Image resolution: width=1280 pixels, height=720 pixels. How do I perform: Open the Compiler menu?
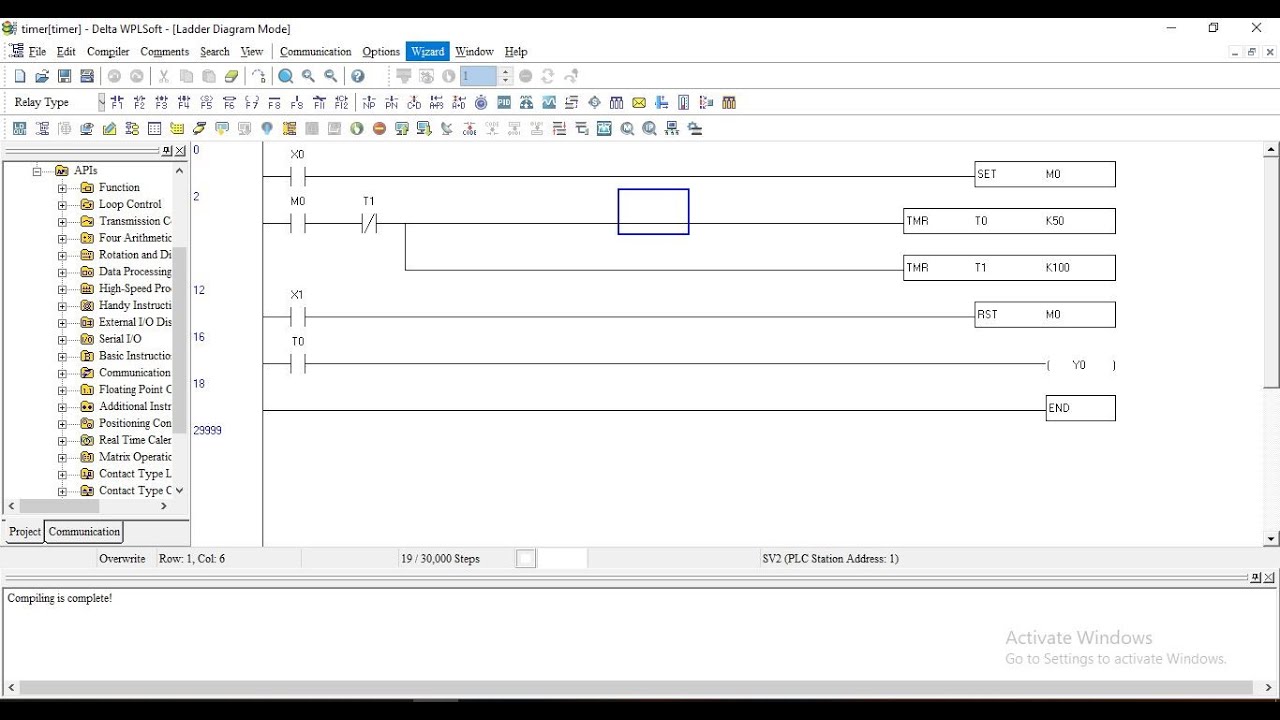108,51
